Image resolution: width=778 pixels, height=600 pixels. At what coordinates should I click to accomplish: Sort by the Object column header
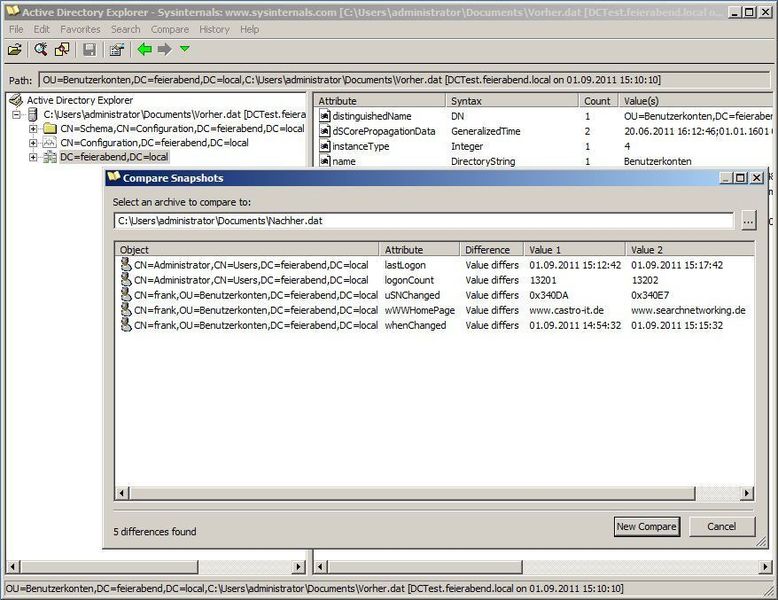pyautogui.click(x=247, y=250)
